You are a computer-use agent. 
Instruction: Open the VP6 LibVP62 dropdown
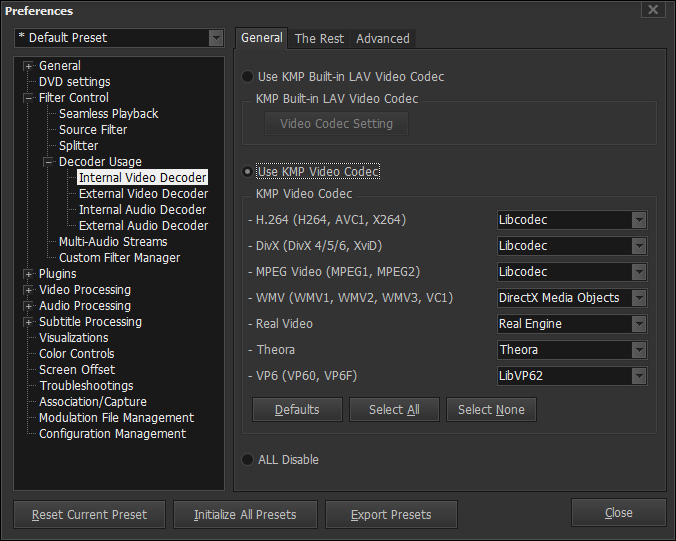(572, 376)
